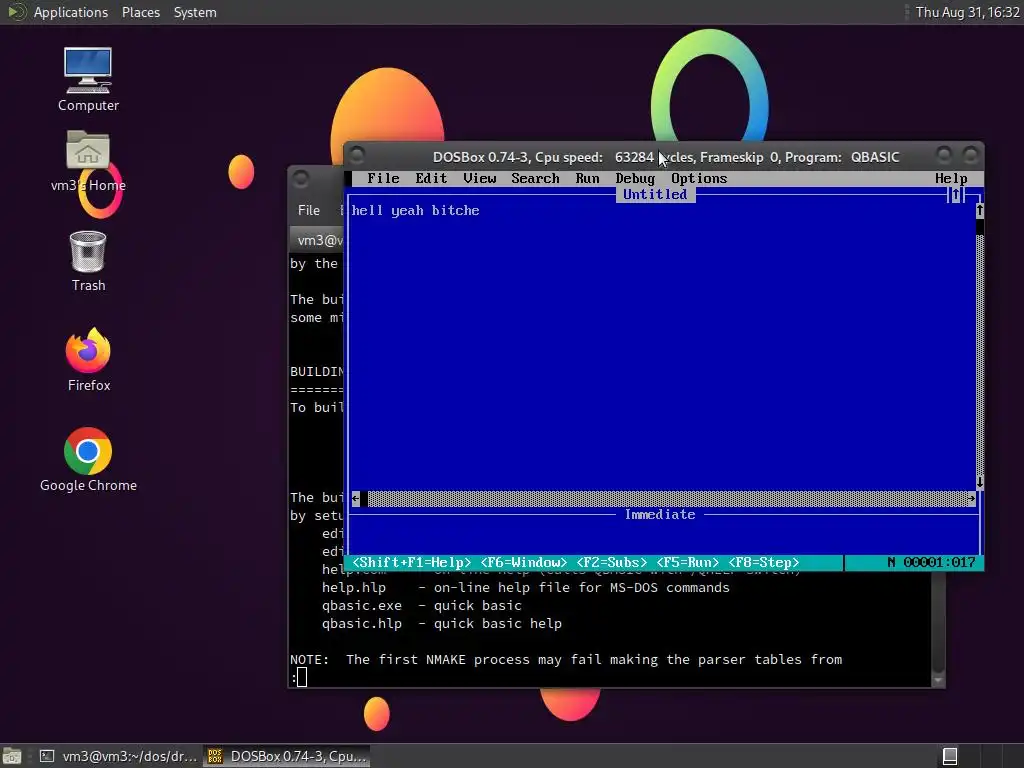This screenshot has height=768, width=1024.
Task: Click the DOSBox window menu button
Action: 357,155
